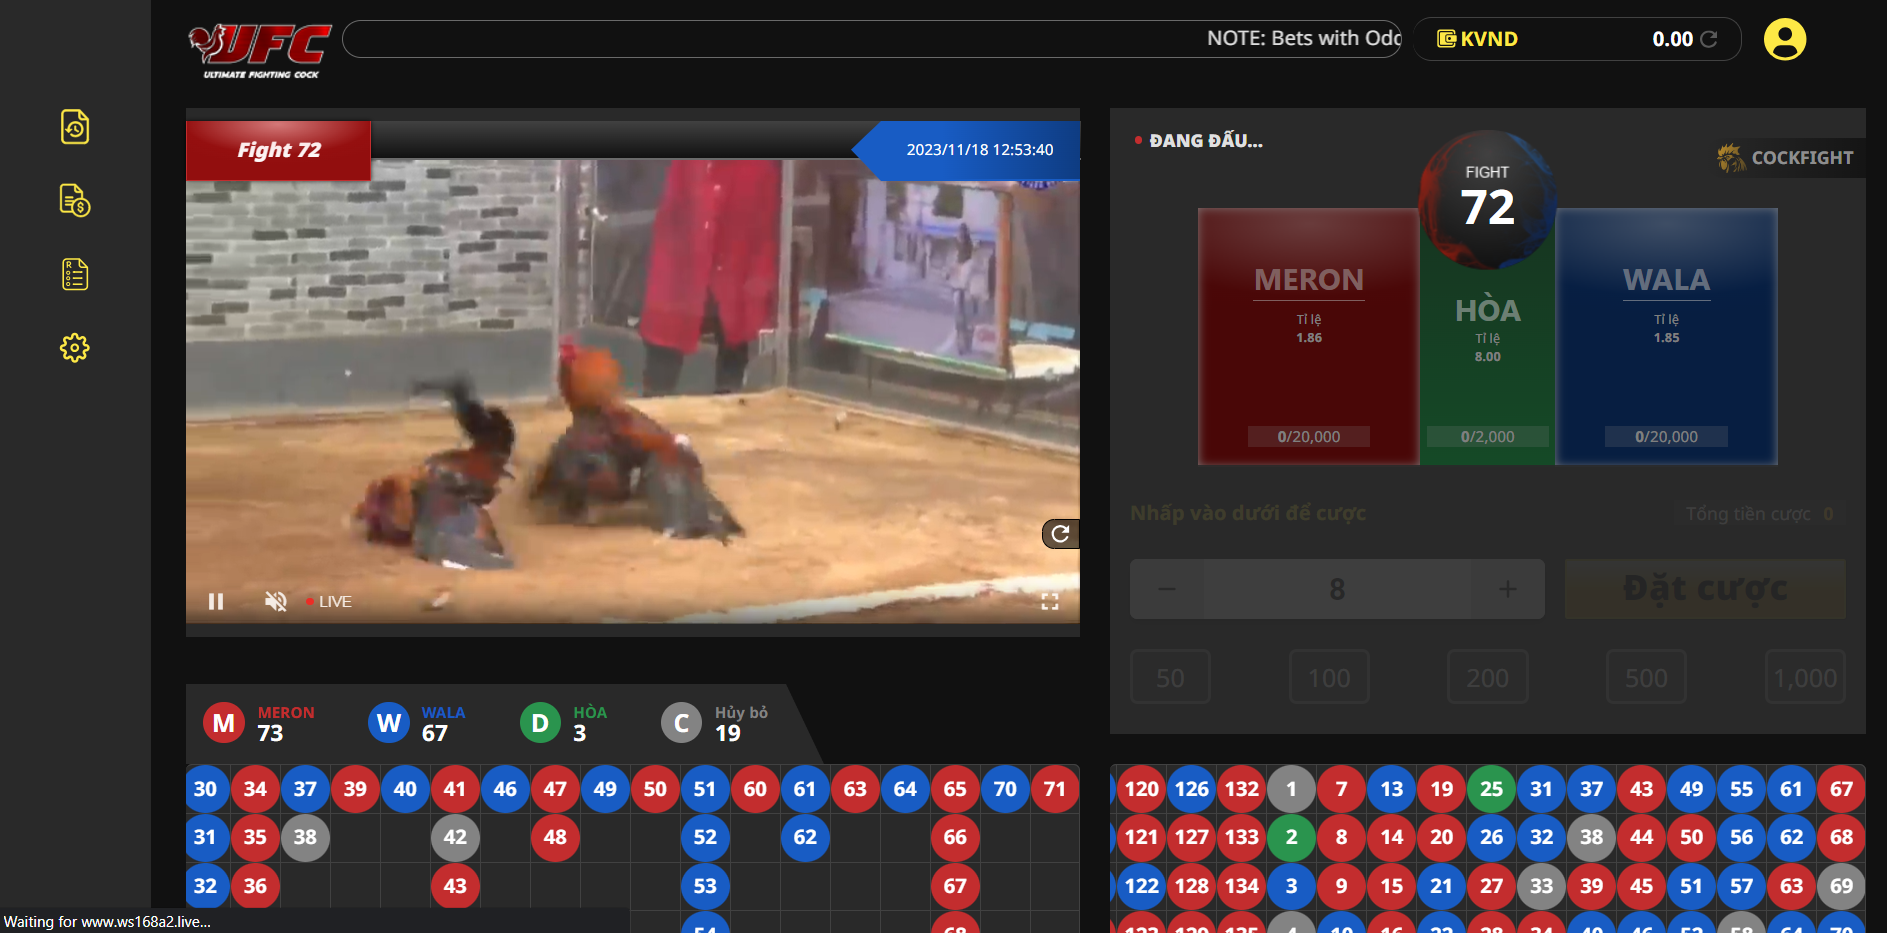Select the green HÒA draw panel
The width and height of the screenshot is (1887, 933).
tap(1487, 370)
